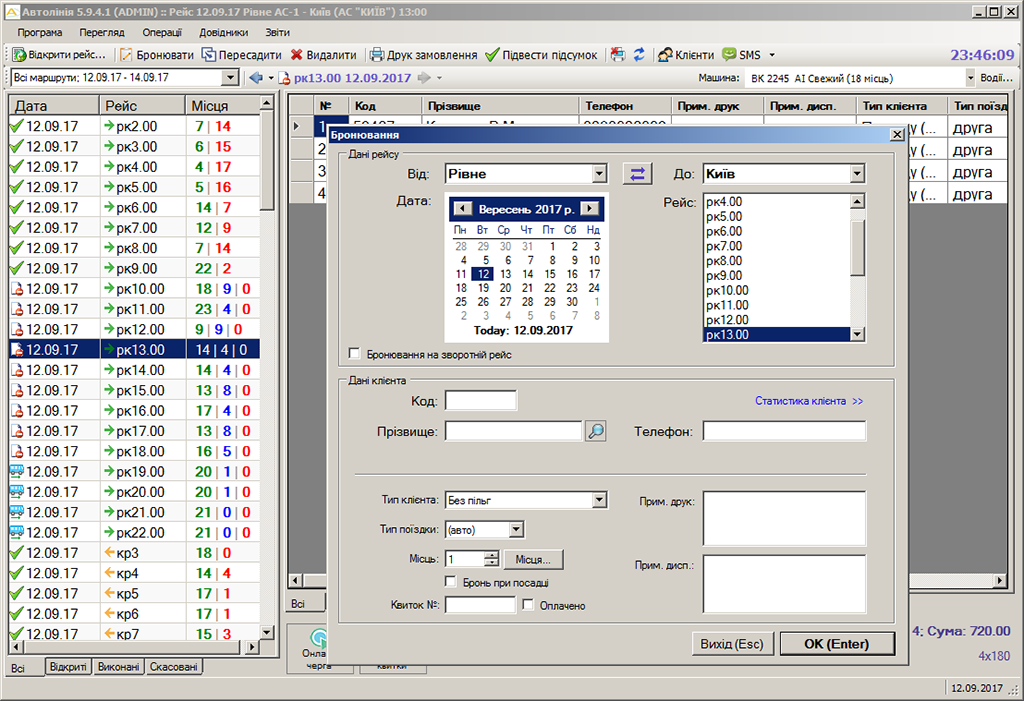The width and height of the screenshot is (1024, 701).
Task: Click the Телефон input field in the dialog
Action: click(784, 431)
